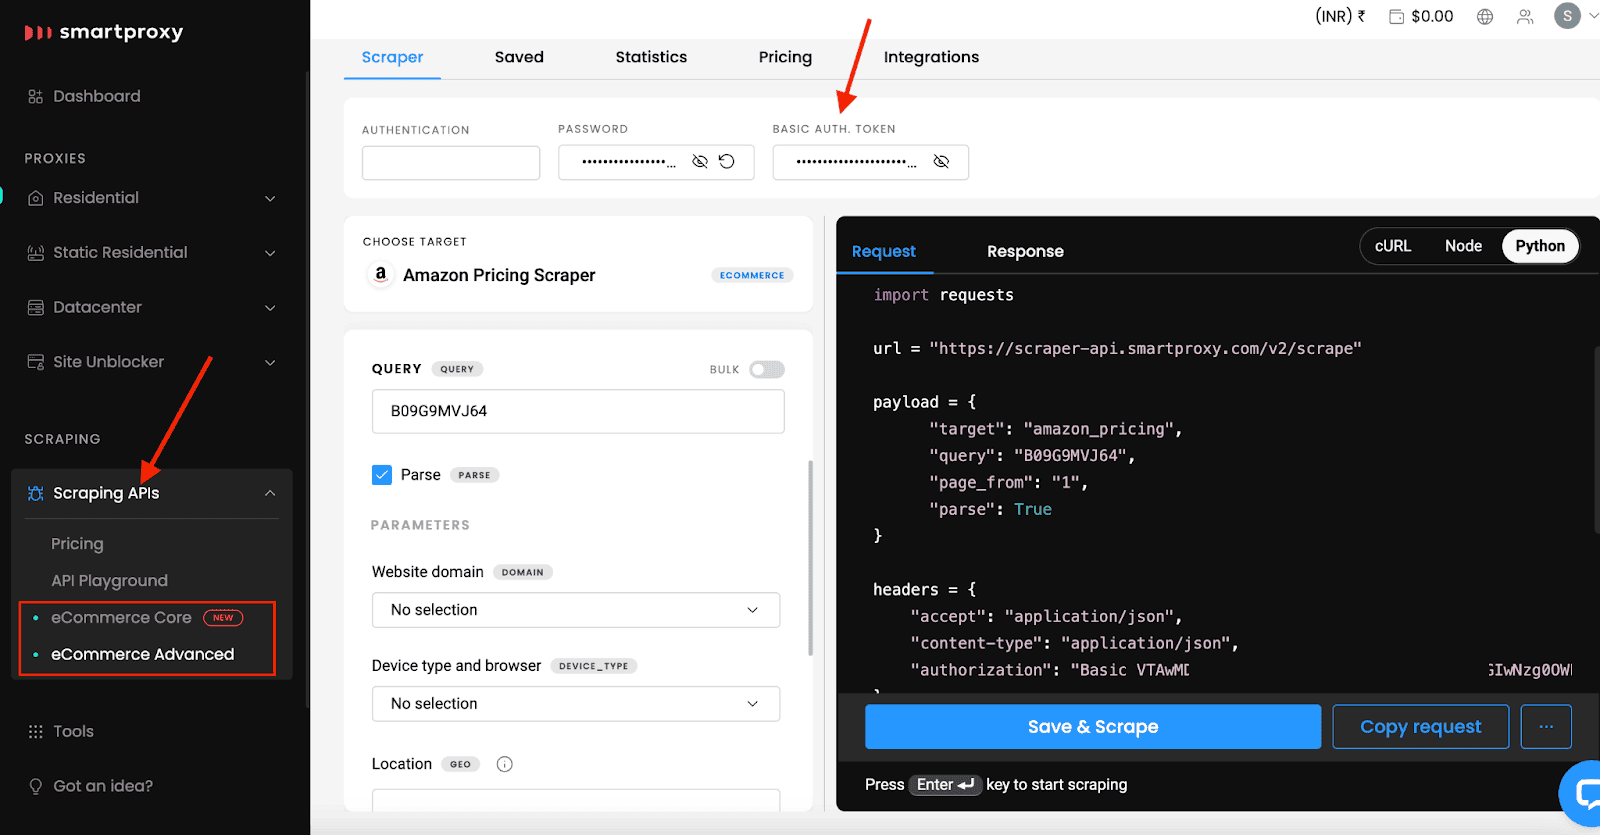
Task: Click the Site Unblocker icon
Action: (35, 362)
